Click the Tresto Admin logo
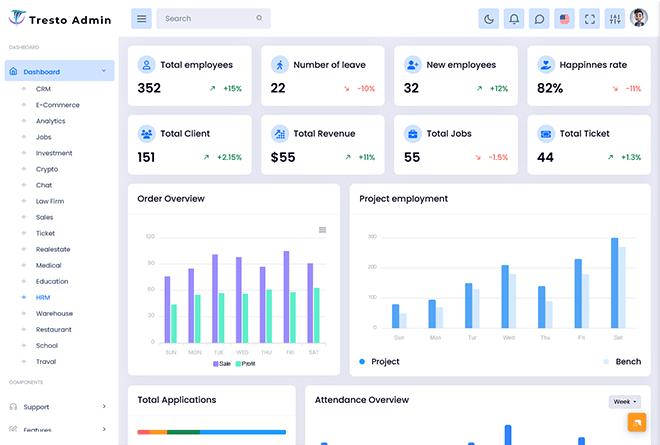Image resolution: width=660 pixels, height=445 pixels. pyautogui.click(x=60, y=19)
